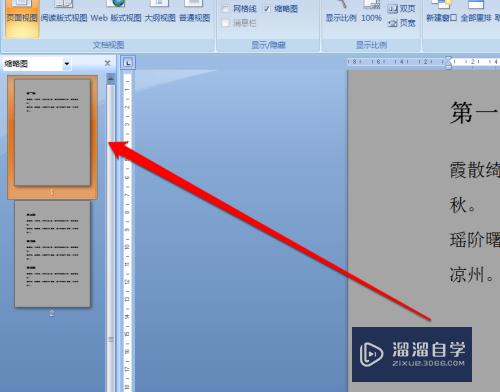Select page 1 thumbnail
The image size is (500, 392).
(52, 132)
